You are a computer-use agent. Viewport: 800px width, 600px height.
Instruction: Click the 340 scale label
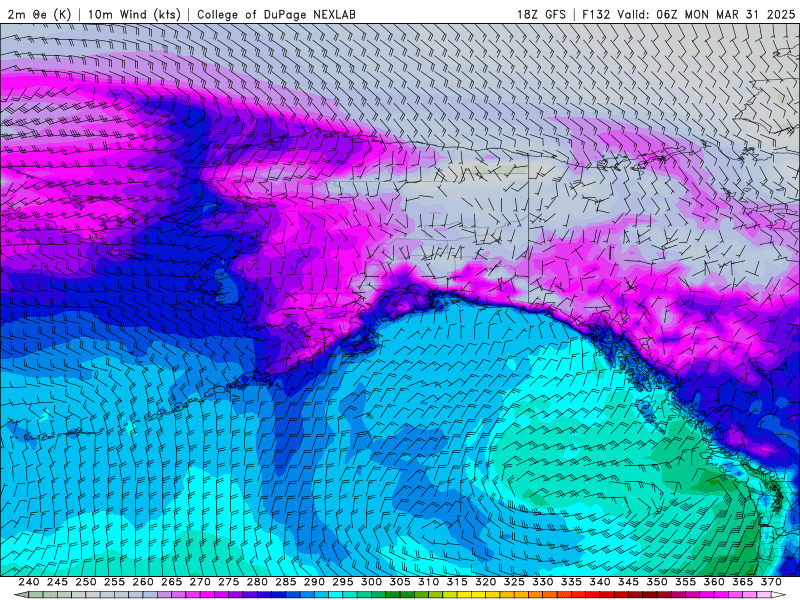tap(600, 582)
